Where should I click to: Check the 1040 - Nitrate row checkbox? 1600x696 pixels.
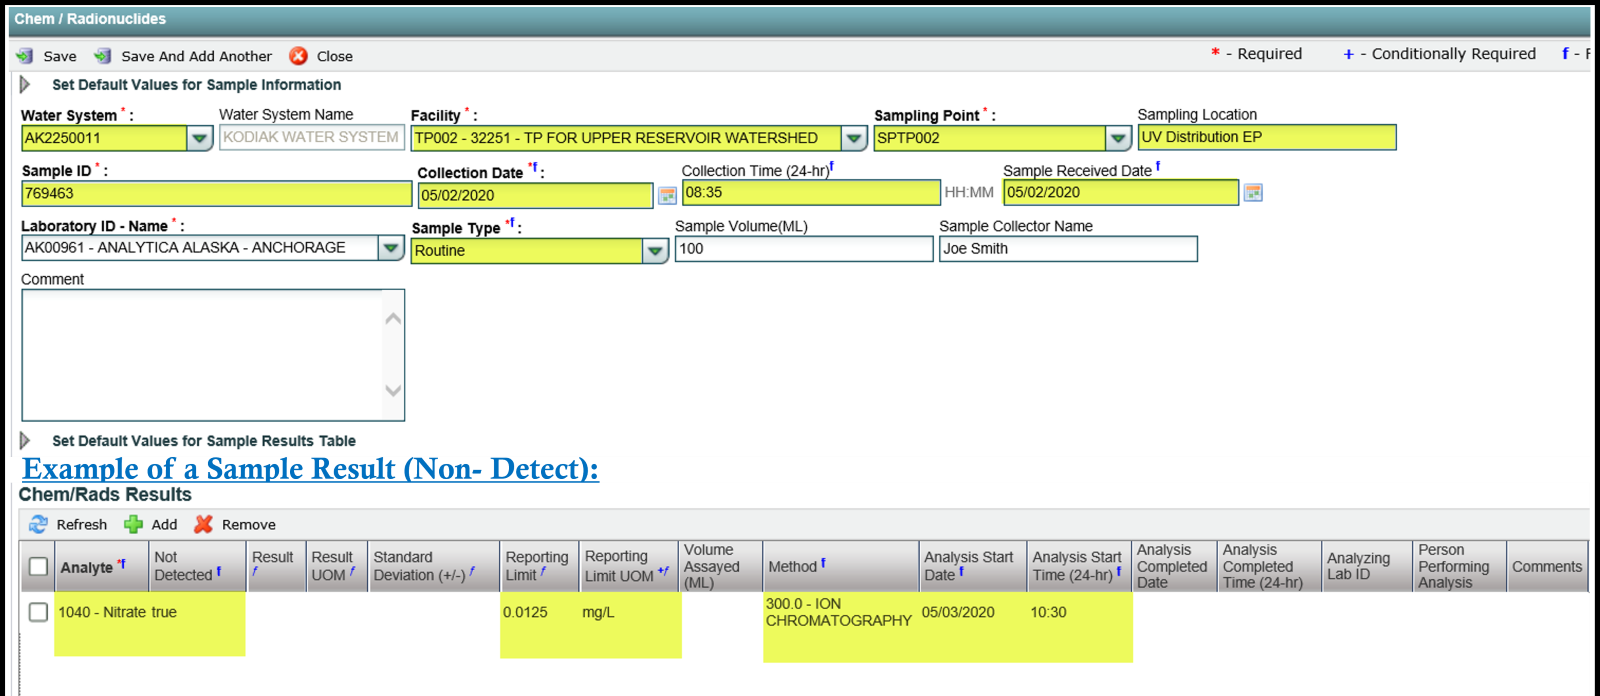tap(38, 612)
